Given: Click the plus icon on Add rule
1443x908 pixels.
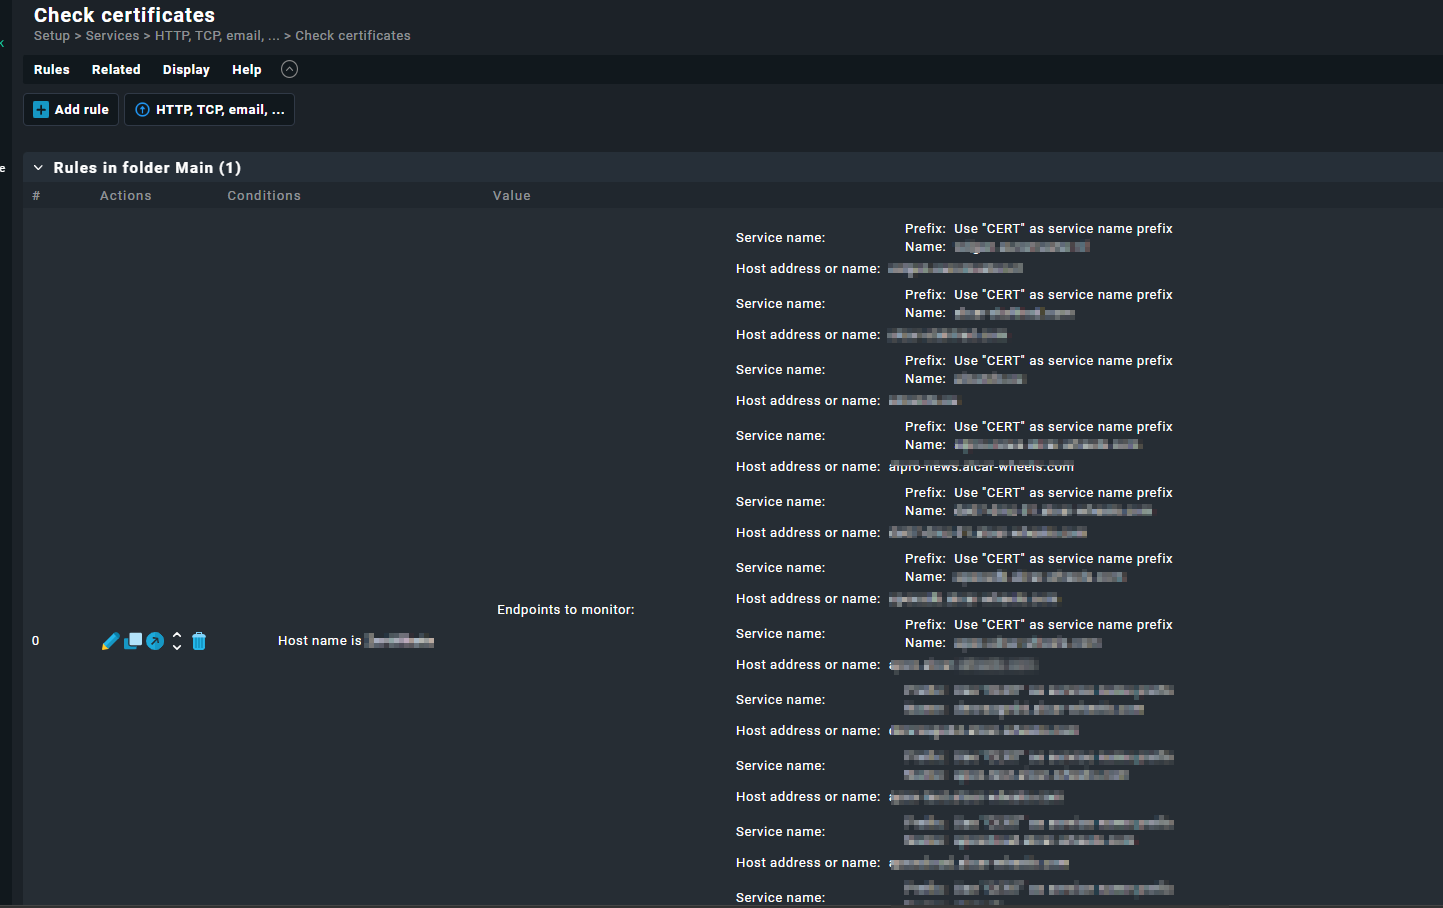Looking at the screenshot, I should click(x=41, y=110).
